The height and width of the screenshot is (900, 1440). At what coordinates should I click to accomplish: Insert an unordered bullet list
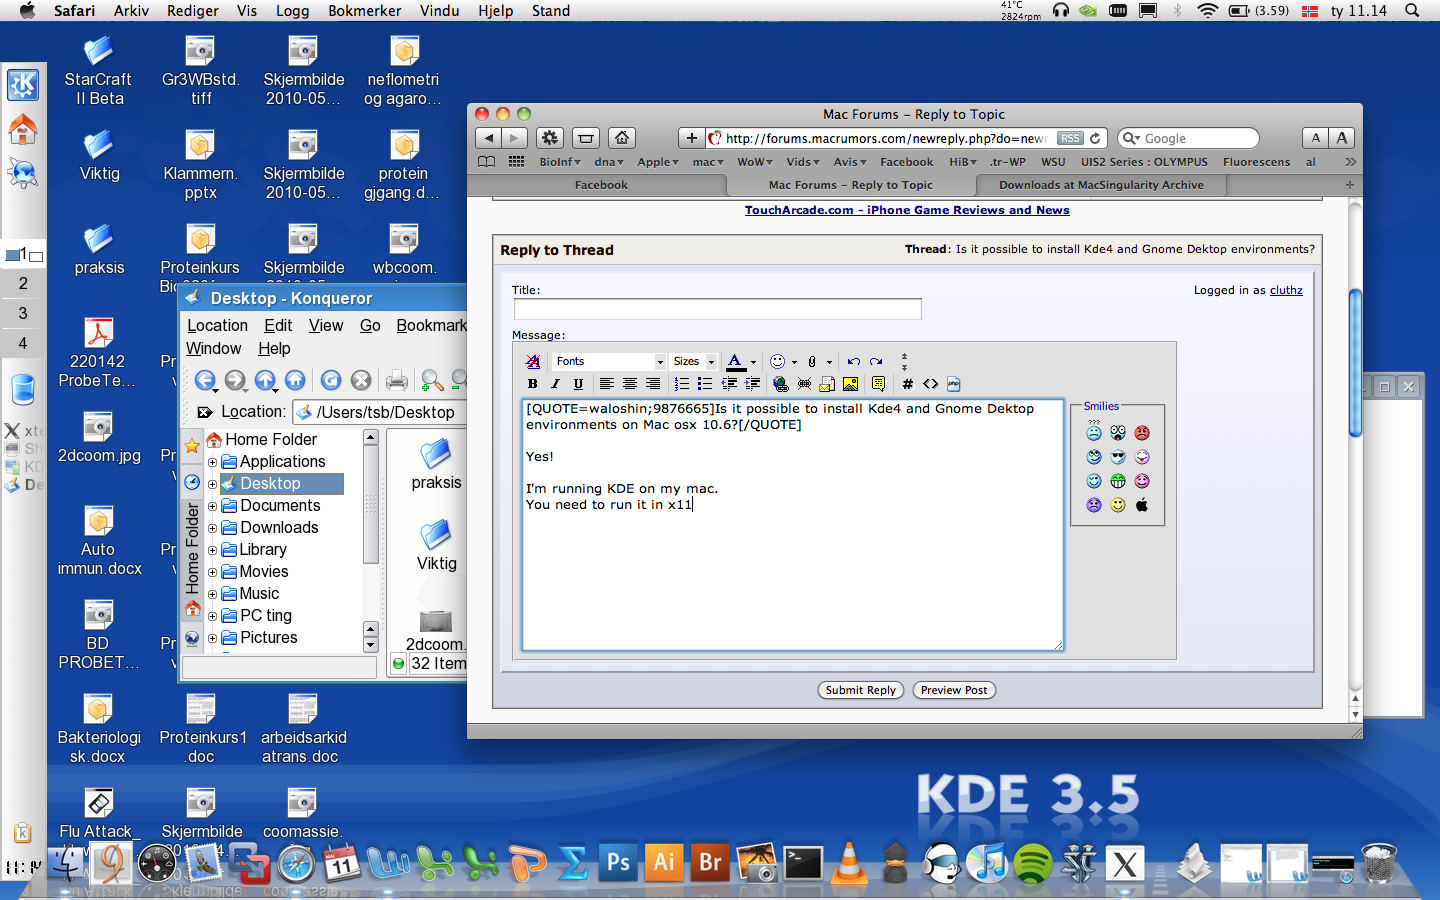pos(705,384)
